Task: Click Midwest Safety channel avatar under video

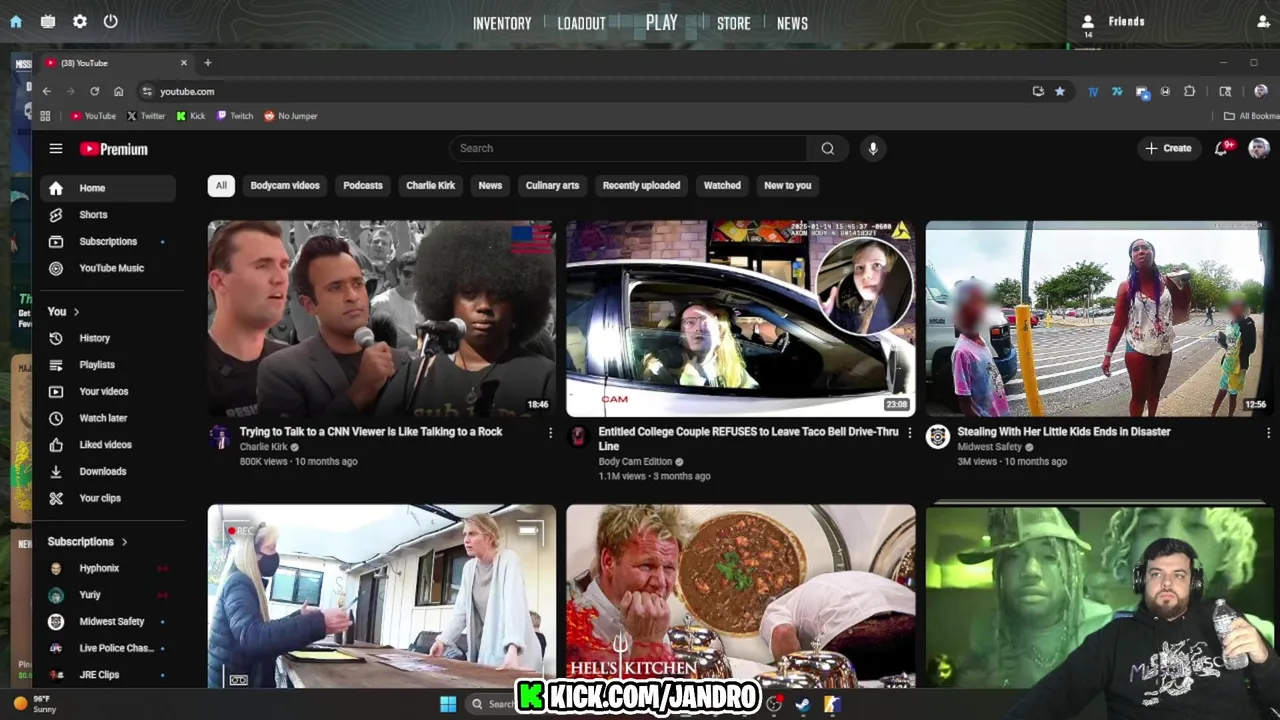Action: 937,437
